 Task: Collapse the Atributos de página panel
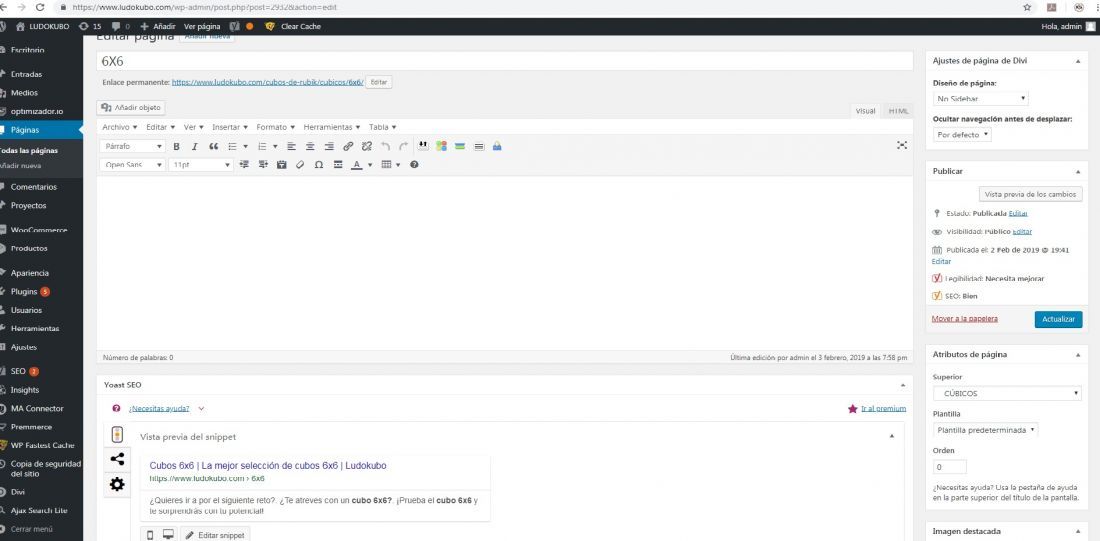click(1078, 355)
